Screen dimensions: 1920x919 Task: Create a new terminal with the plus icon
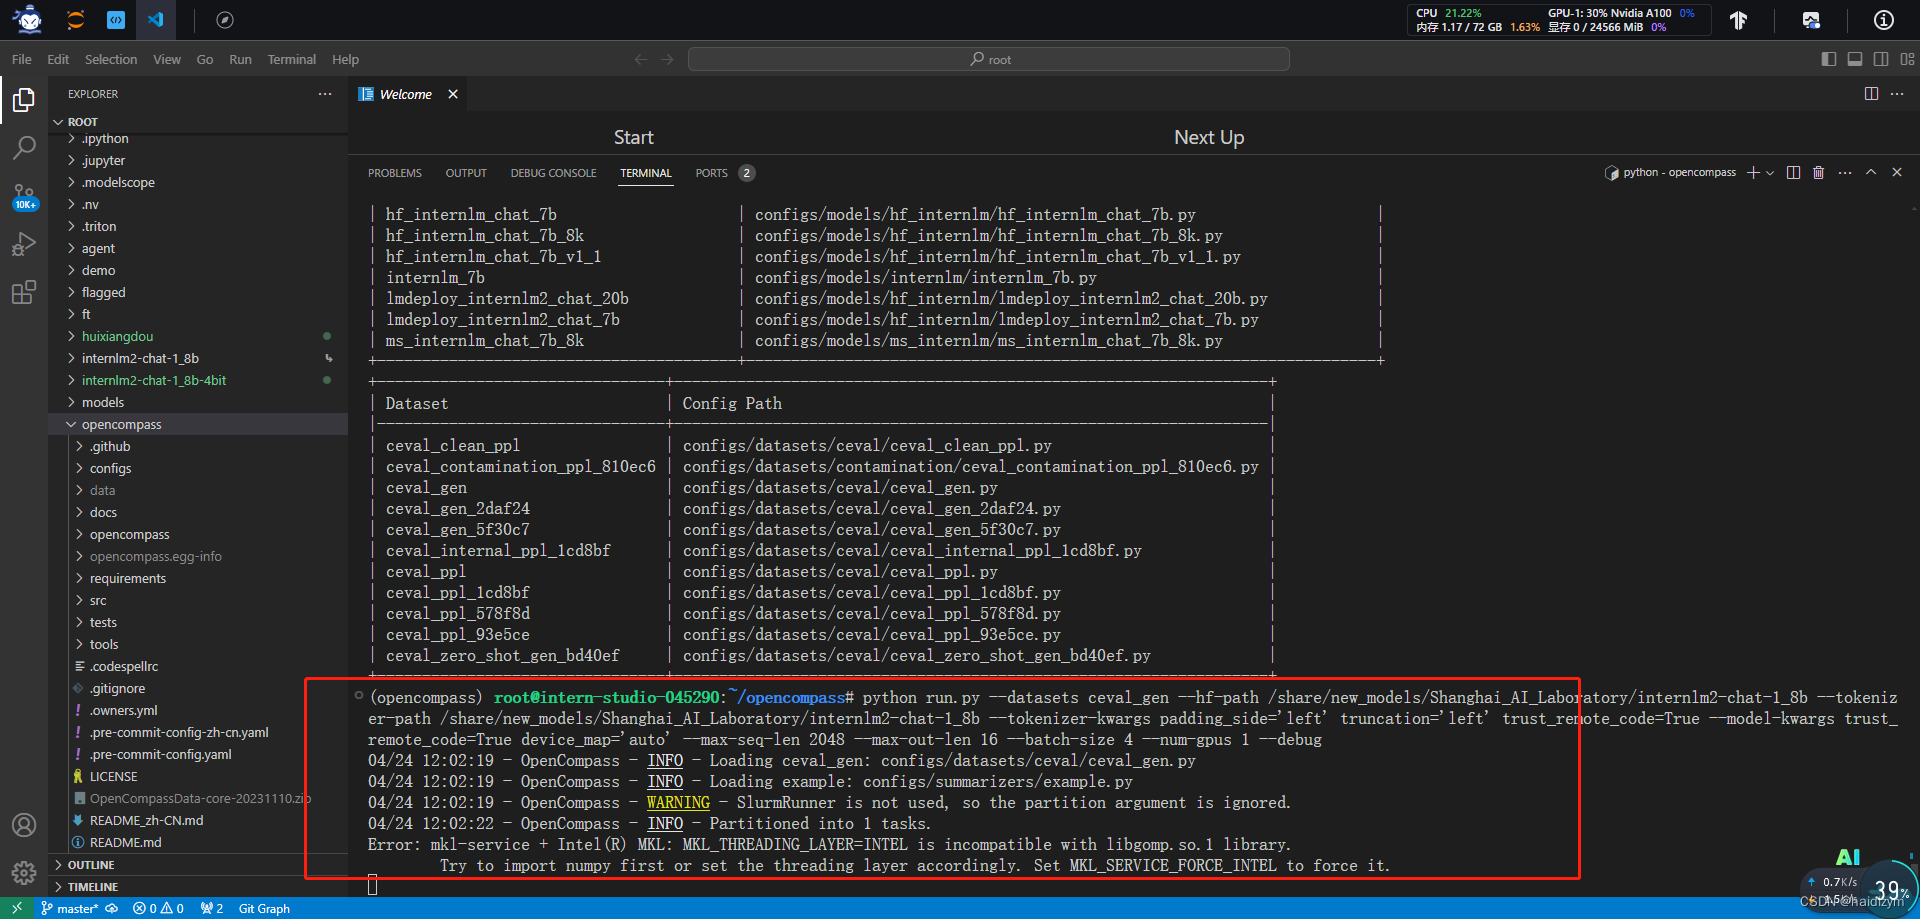point(1753,173)
